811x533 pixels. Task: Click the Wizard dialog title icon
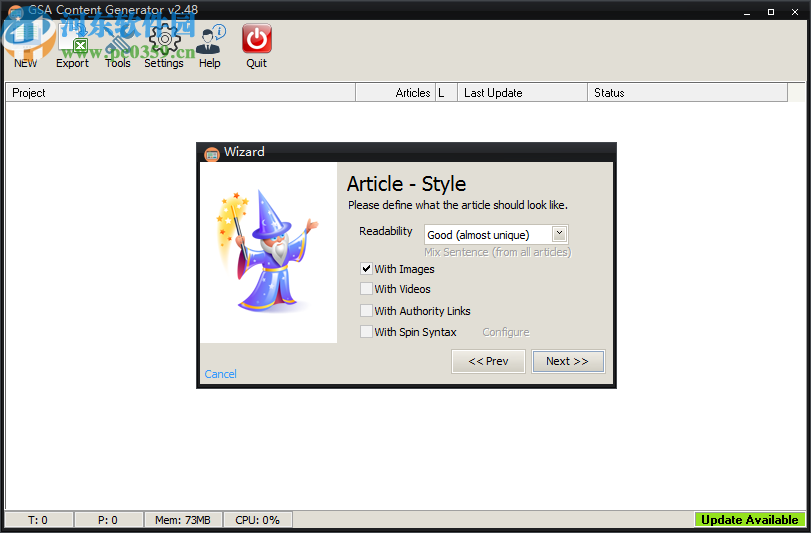click(212, 153)
